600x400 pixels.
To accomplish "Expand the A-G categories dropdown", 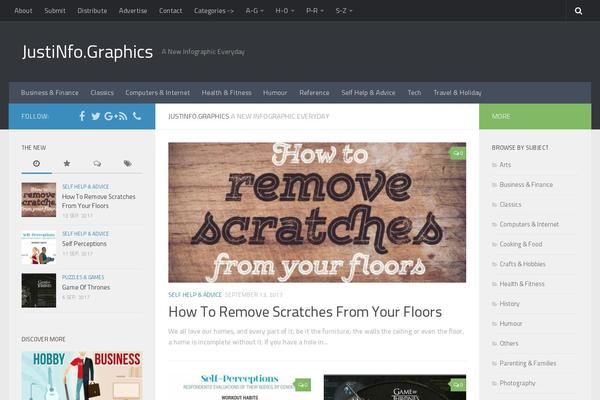I will pos(254,11).
